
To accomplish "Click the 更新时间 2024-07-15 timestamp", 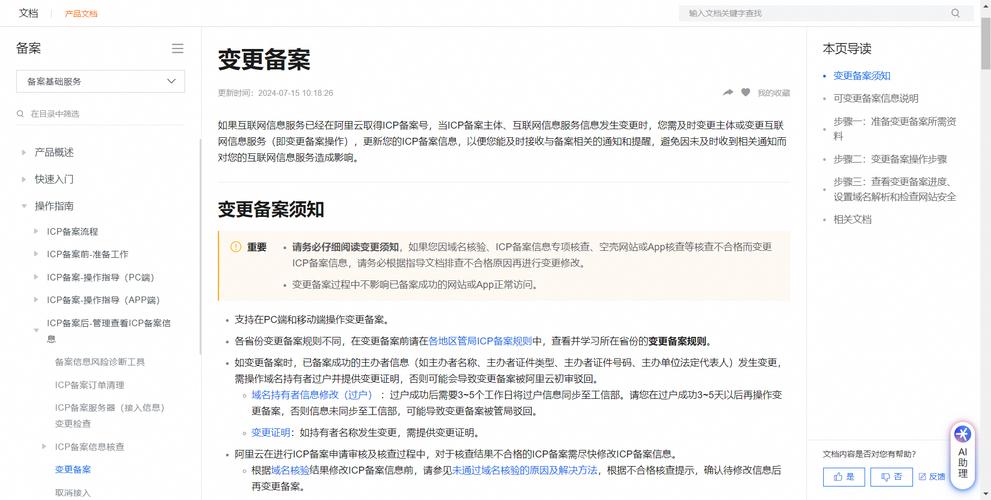I will 276,93.
